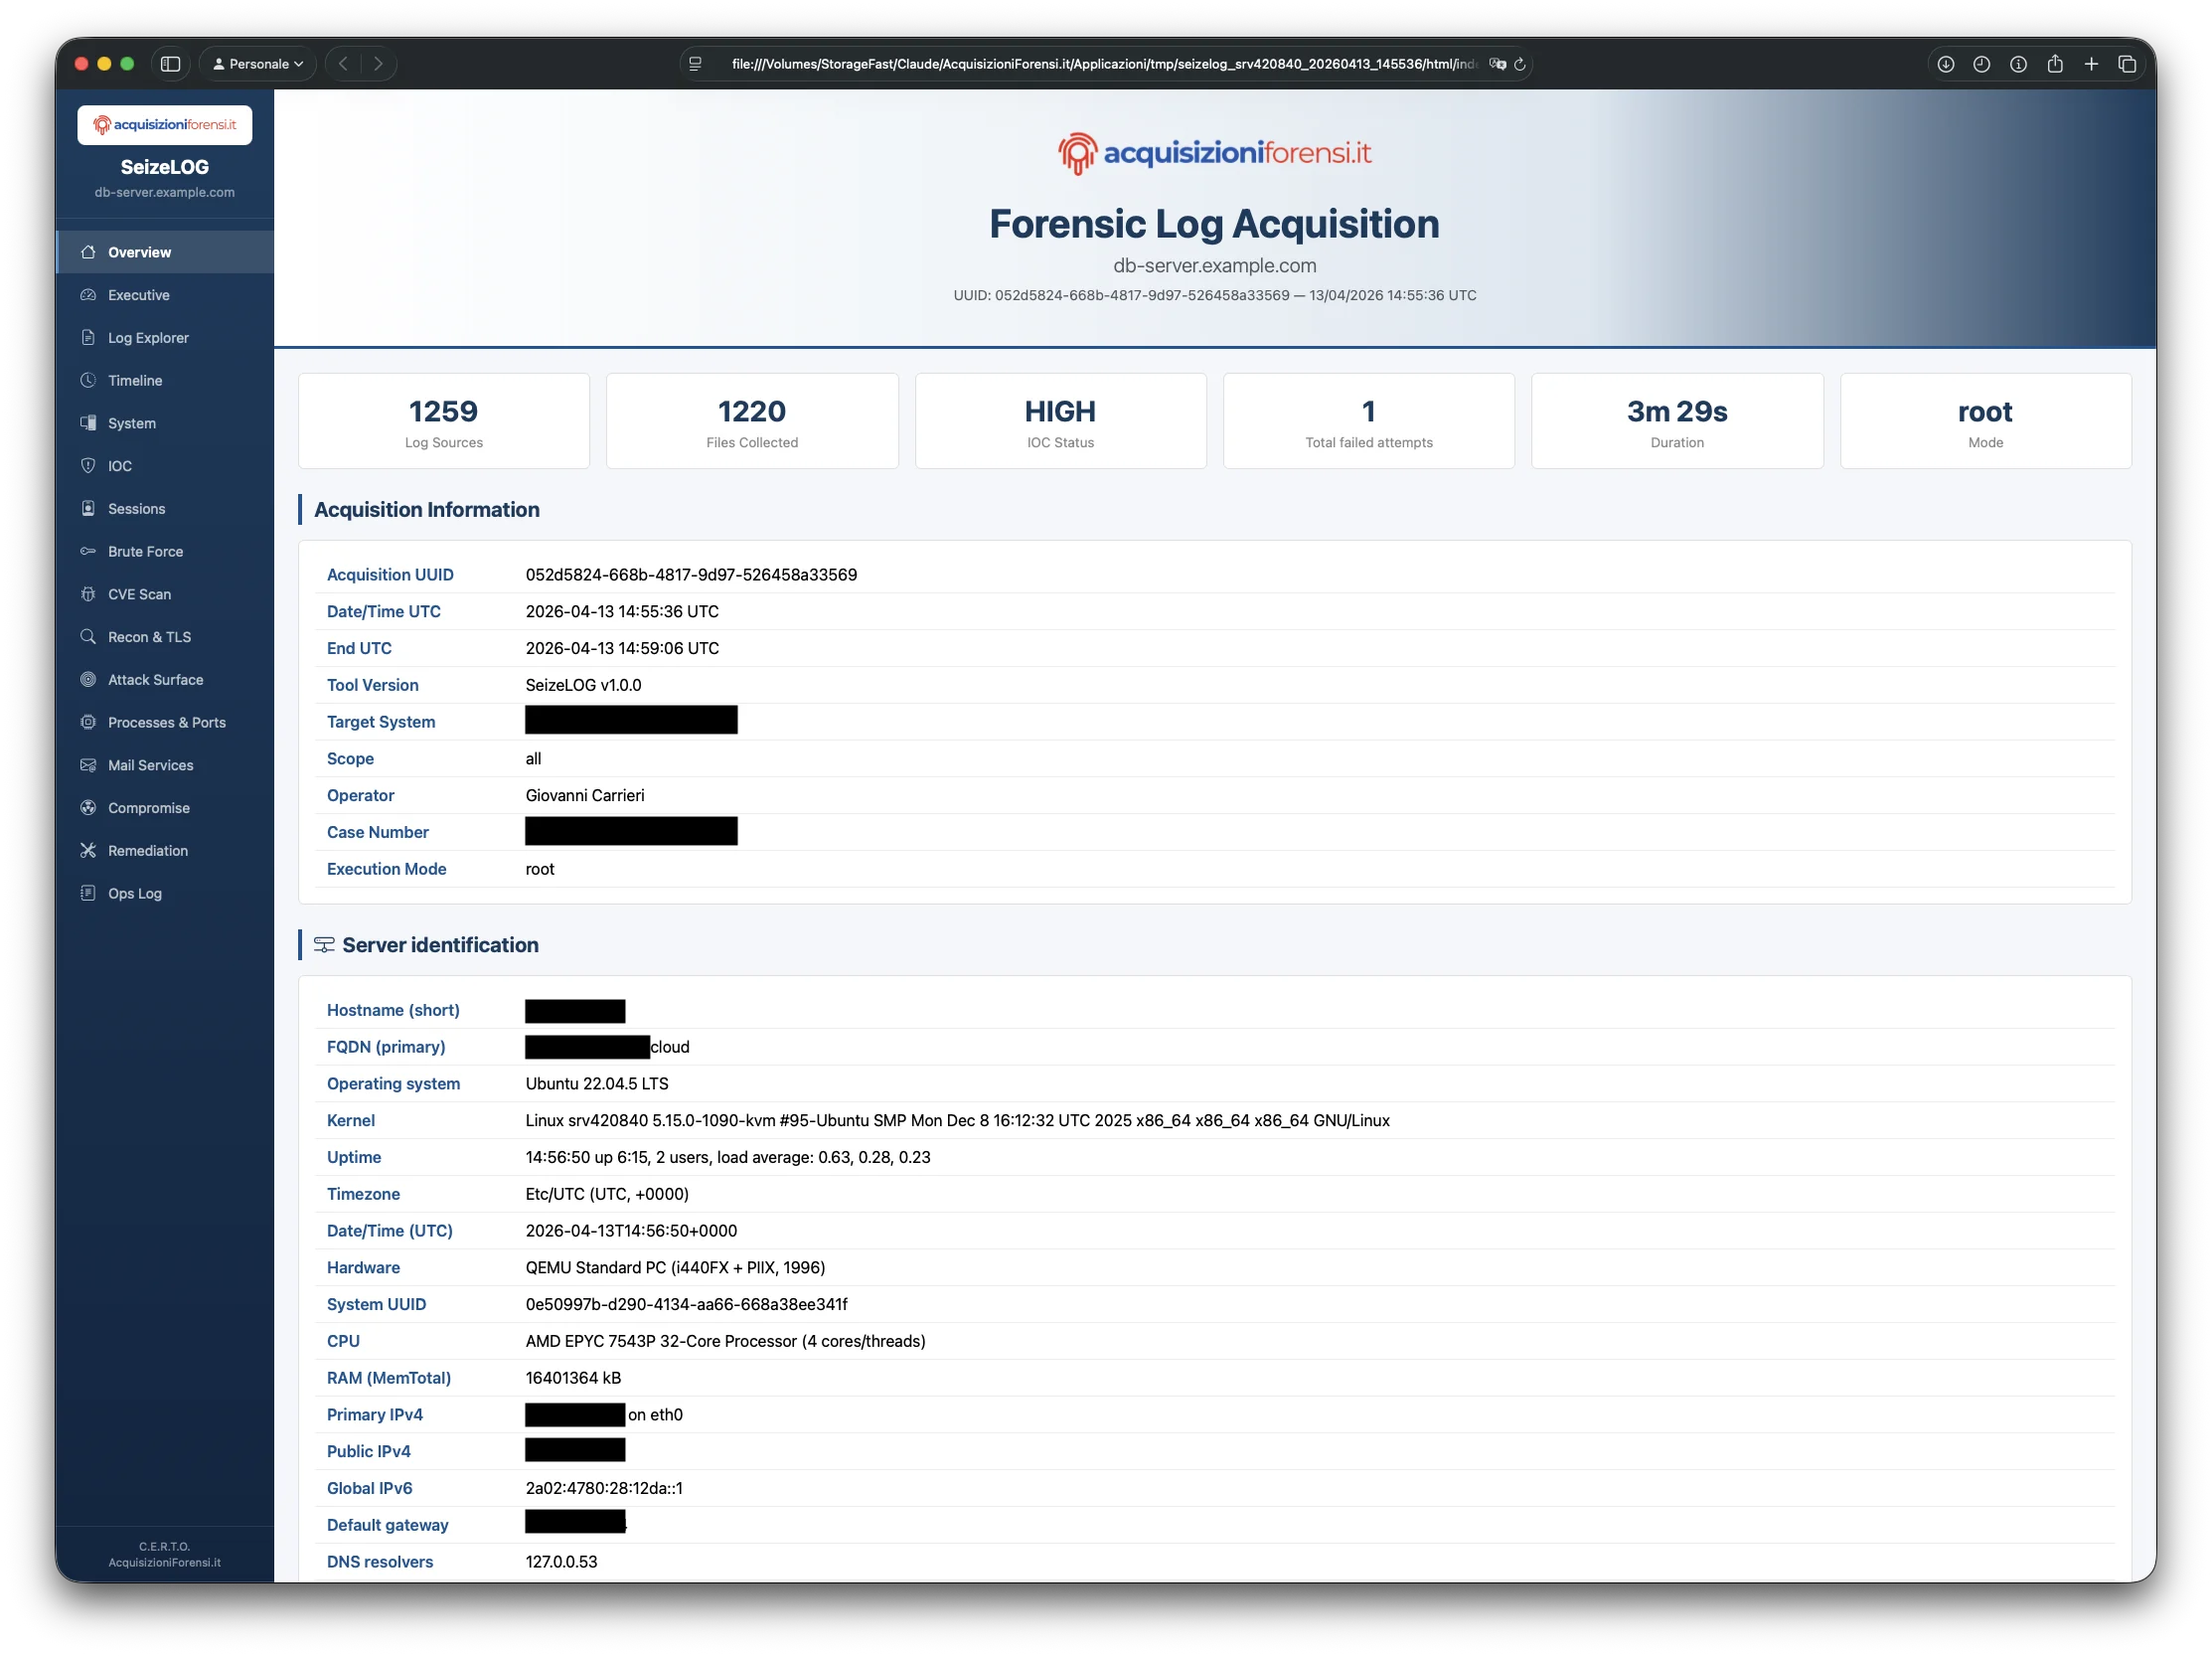Viewport: 2212px width, 1656px height.
Task: Open the Compromise globe icon
Action: [x=90, y=807]
